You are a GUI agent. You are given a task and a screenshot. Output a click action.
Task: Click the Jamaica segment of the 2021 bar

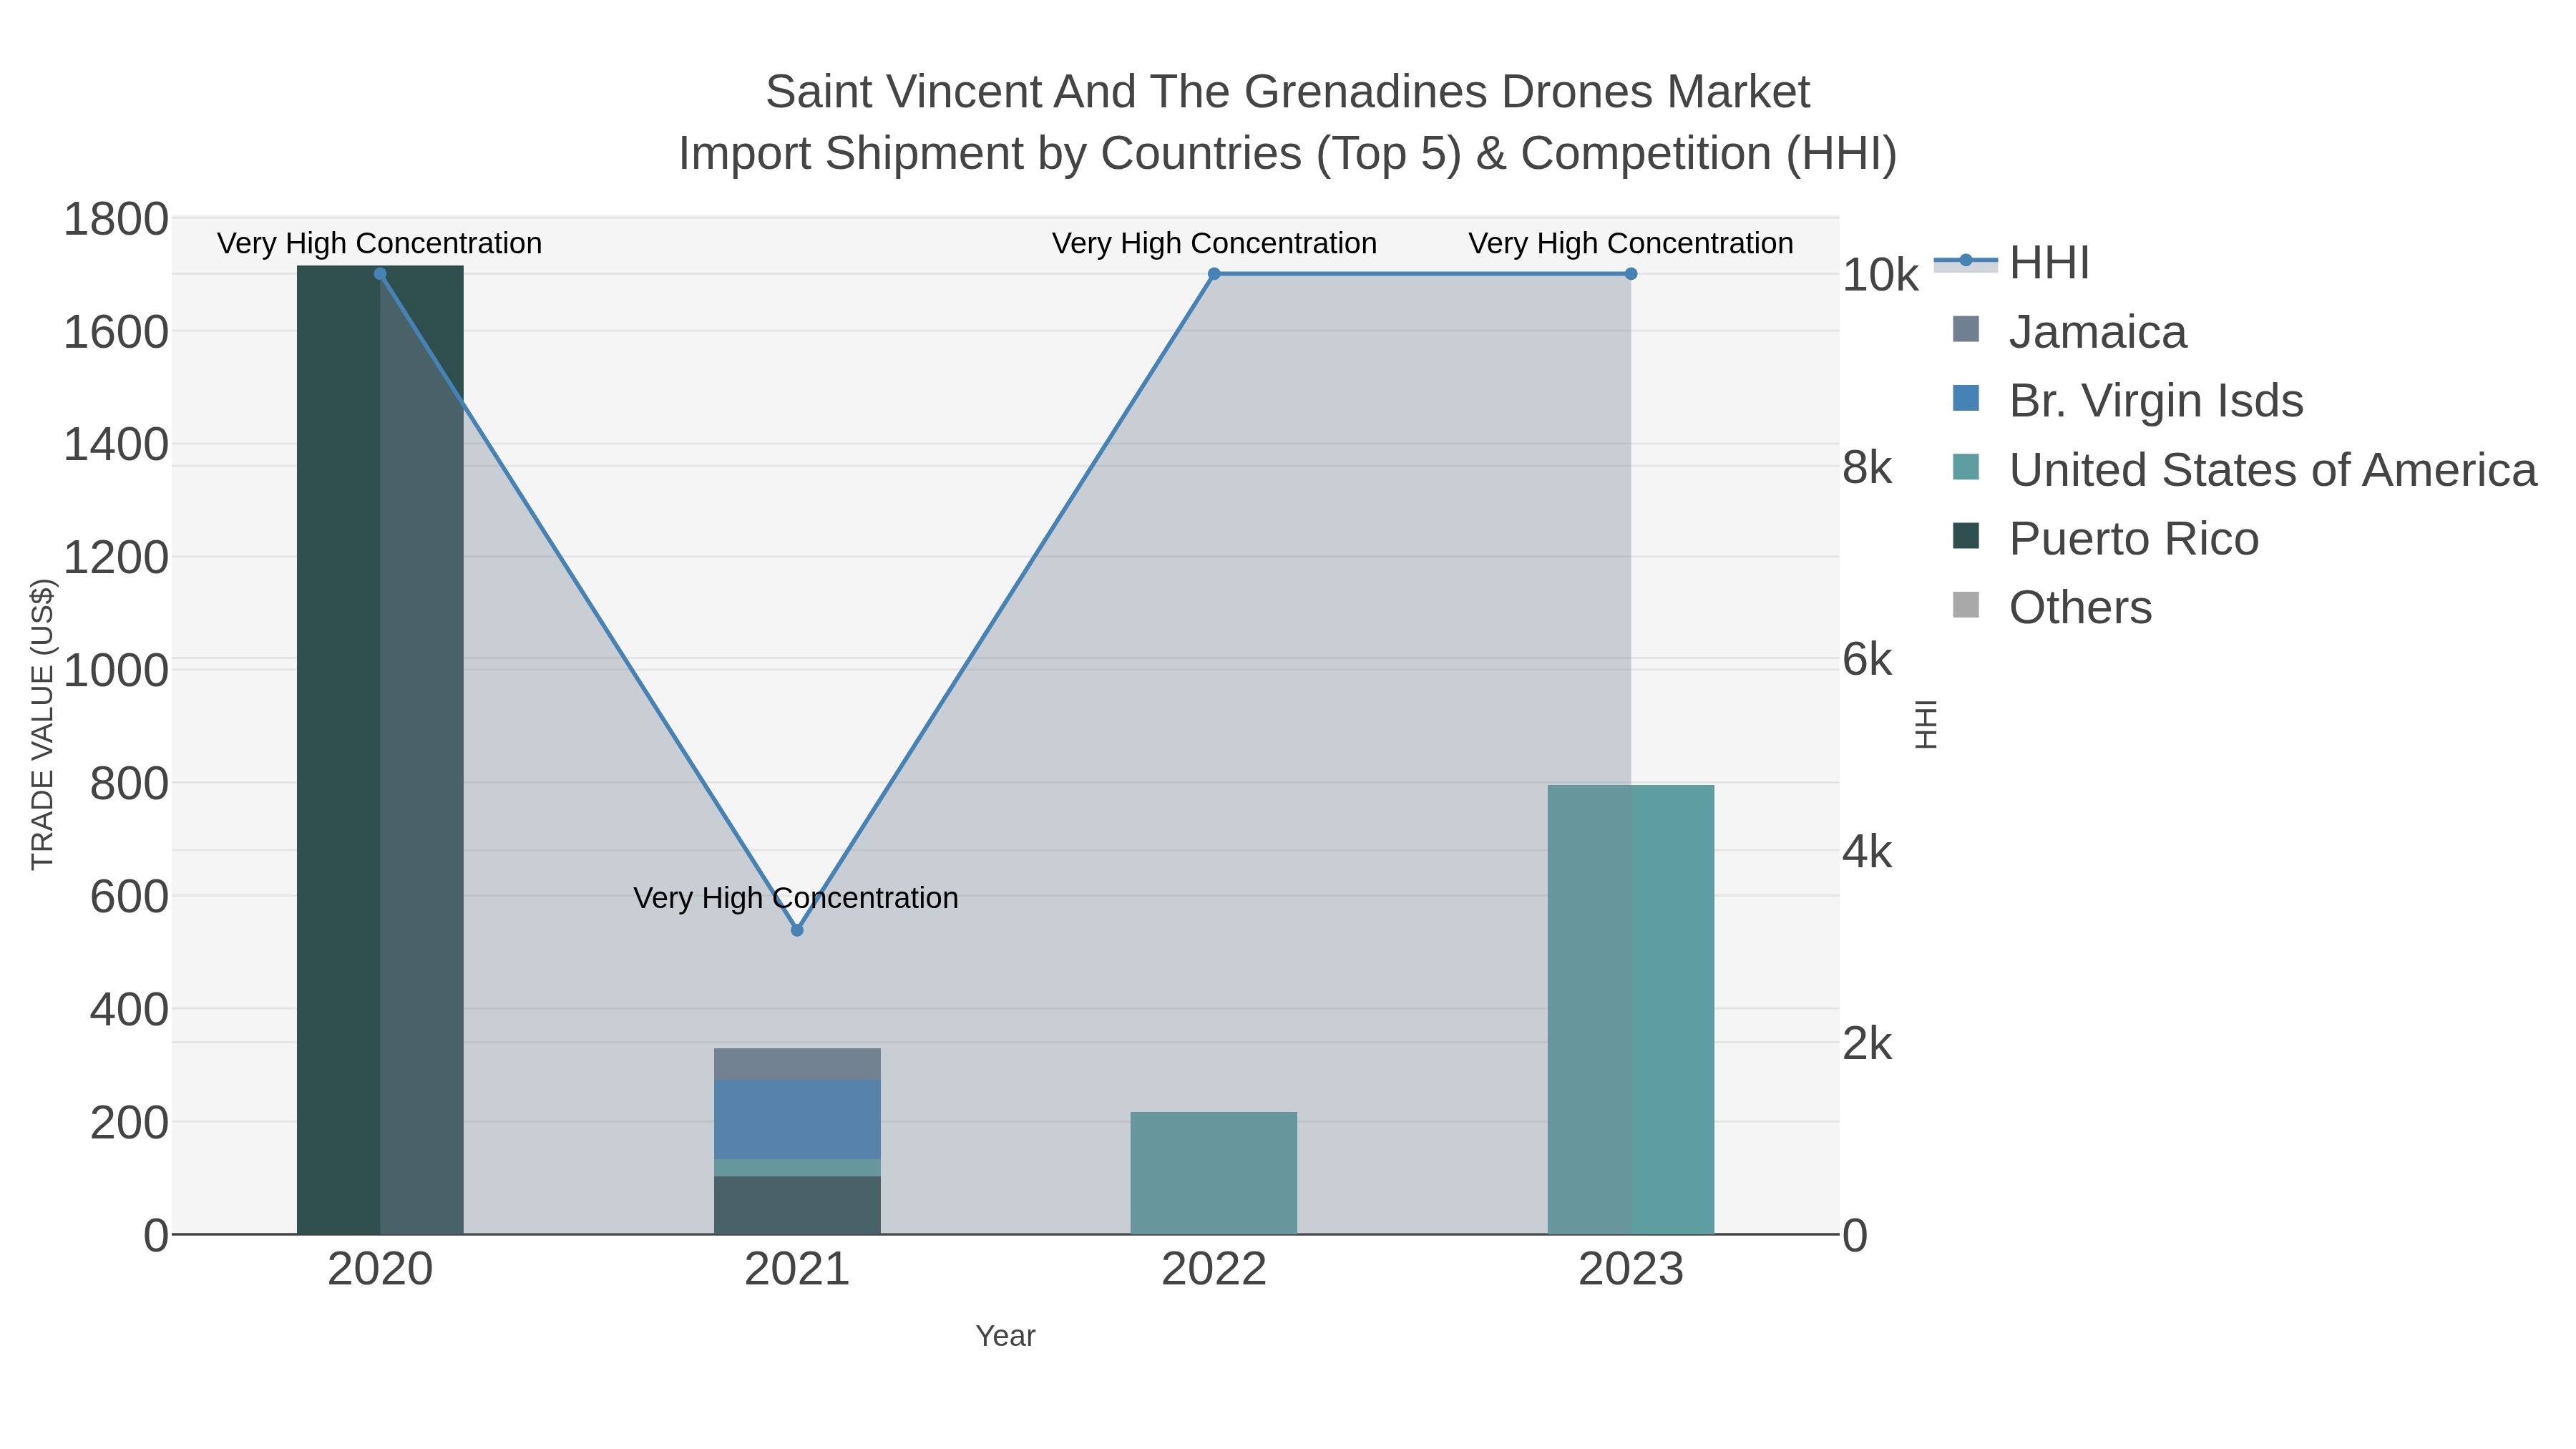(797, 1064)
